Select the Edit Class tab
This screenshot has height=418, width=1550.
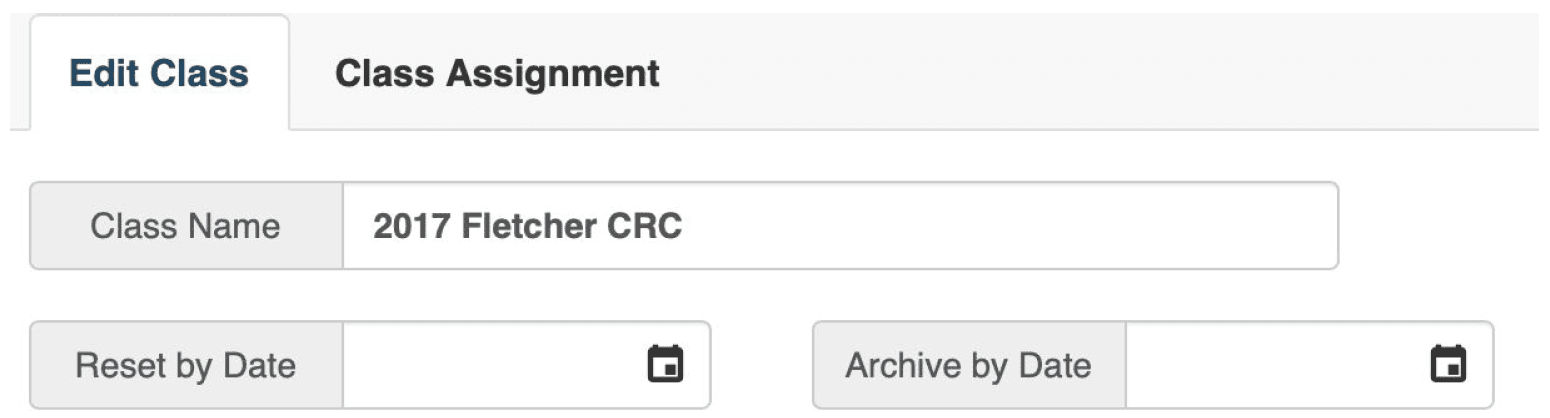(159, 74)
